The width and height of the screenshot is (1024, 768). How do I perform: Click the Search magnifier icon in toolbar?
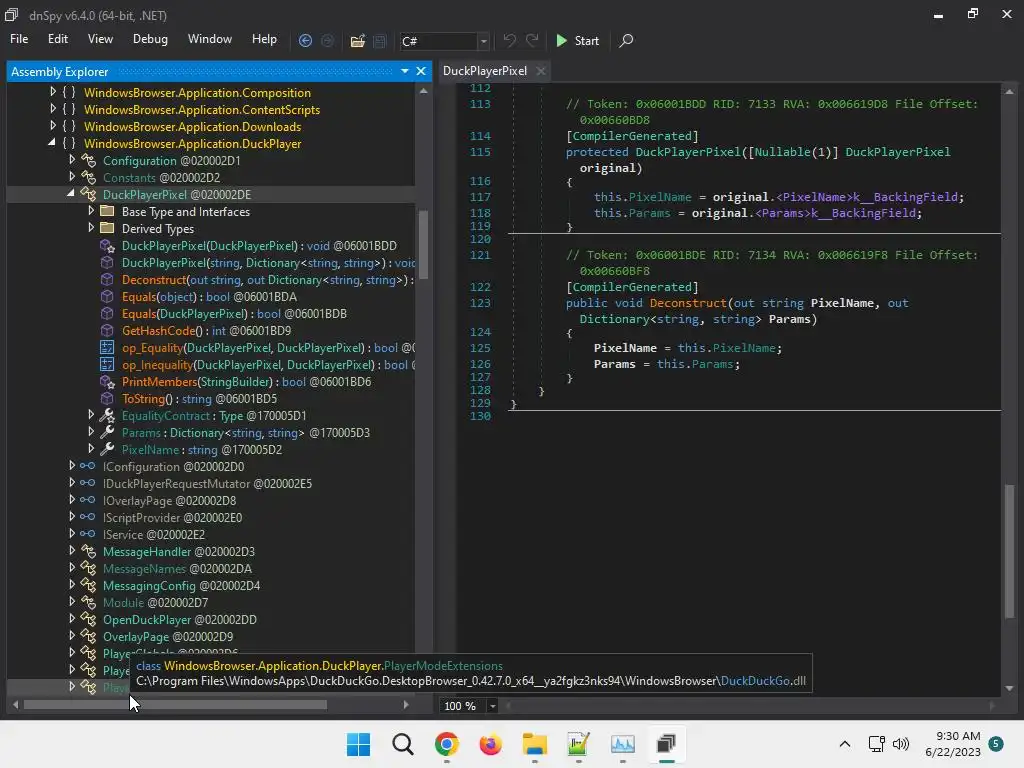coord(626,41)
